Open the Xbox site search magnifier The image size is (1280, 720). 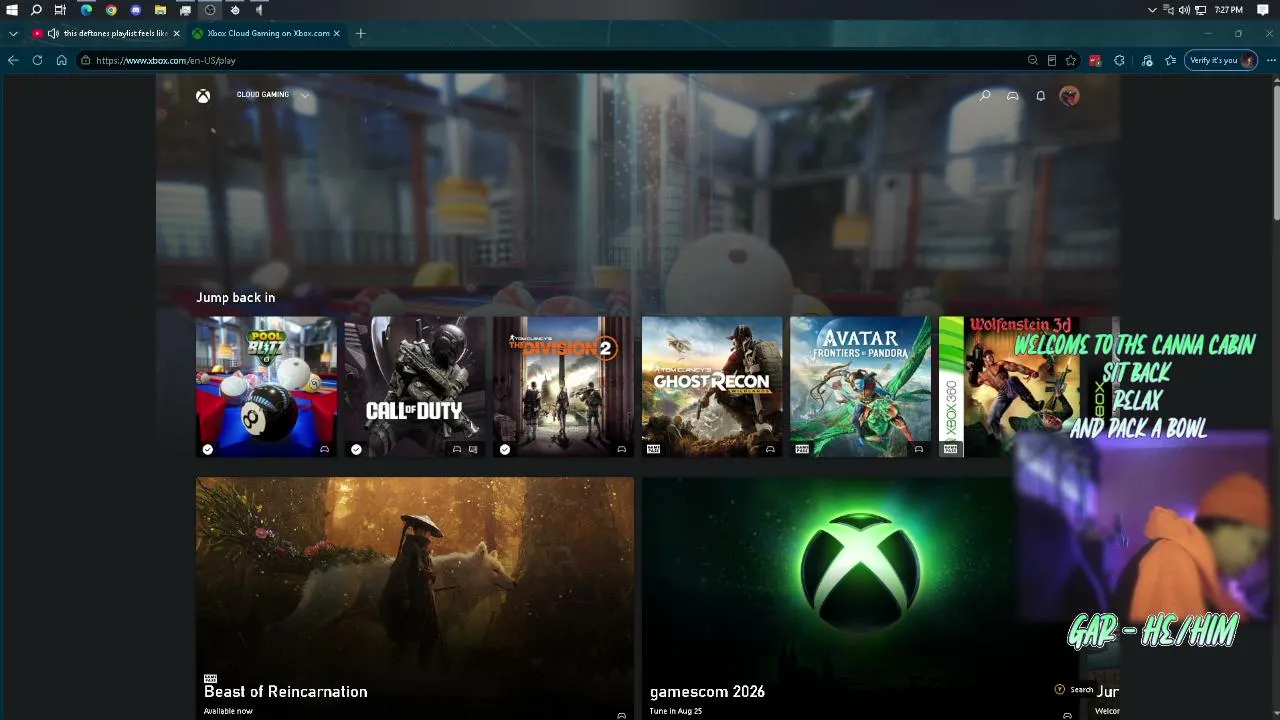point(985,96)
